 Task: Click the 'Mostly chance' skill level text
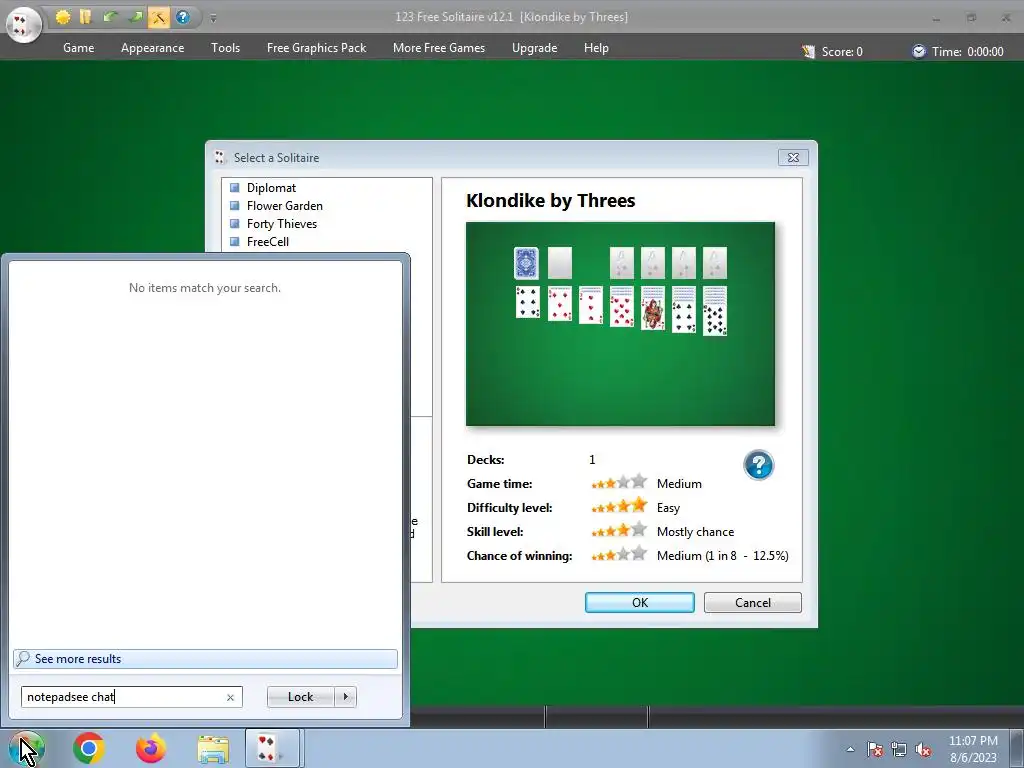tap(696, 532)
